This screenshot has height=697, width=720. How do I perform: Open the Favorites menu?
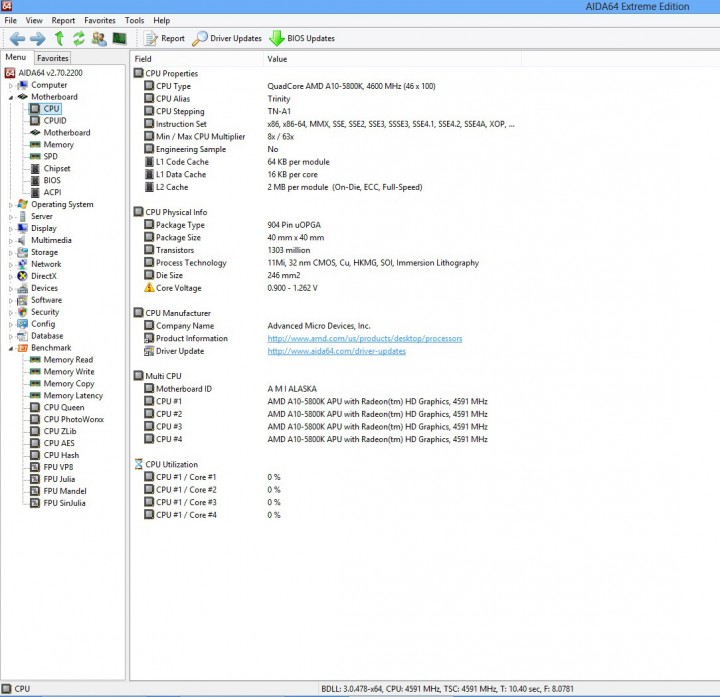[x=100, y=20]
